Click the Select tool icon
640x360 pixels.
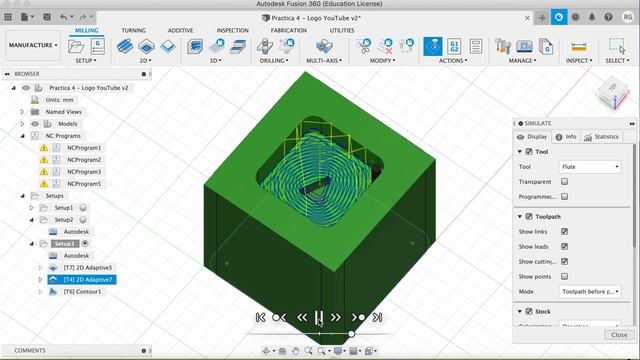tap(617, 46)
